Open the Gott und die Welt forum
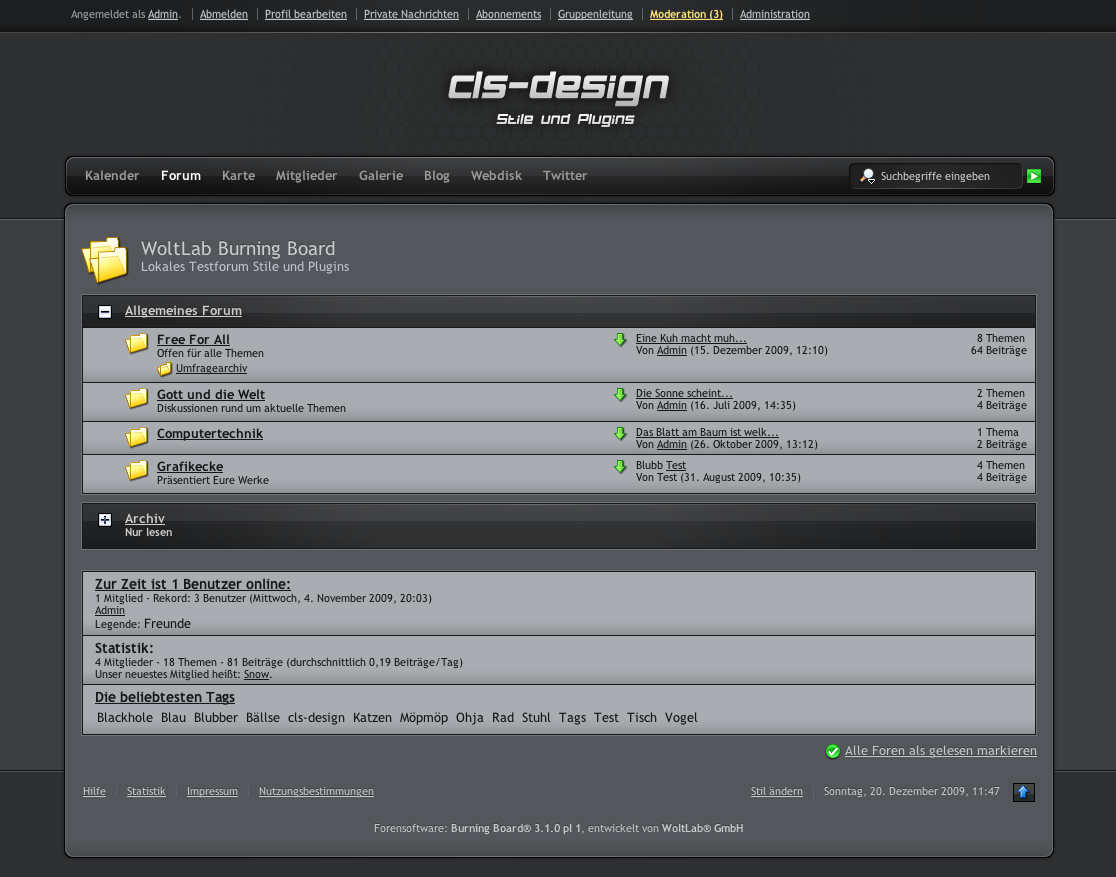Viewport: 1116px width, 877px height. tap(211, 395)
